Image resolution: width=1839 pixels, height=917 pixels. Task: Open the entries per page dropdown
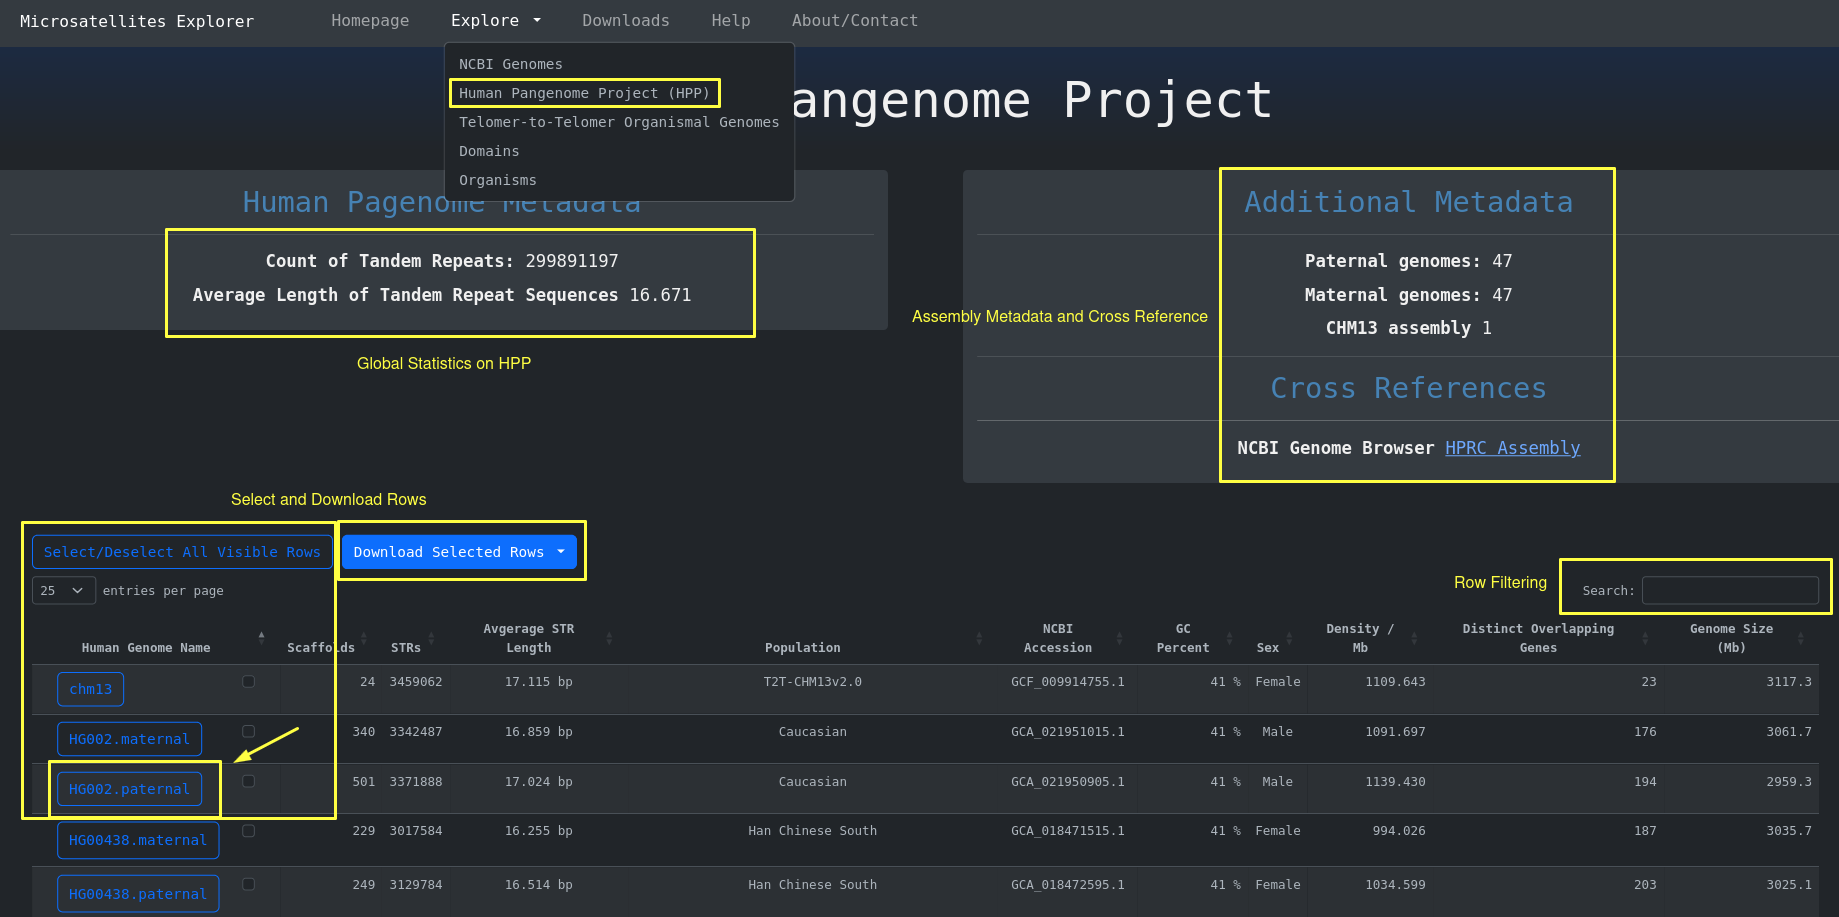point(63,591)
